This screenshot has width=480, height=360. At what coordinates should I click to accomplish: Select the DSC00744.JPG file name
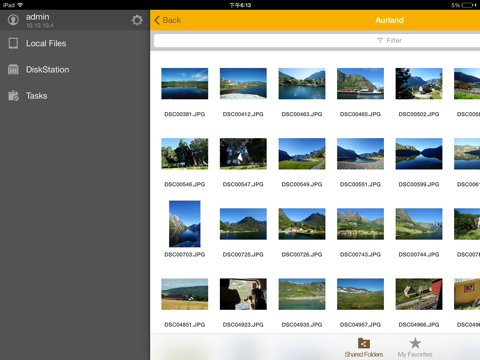[419, 254]
